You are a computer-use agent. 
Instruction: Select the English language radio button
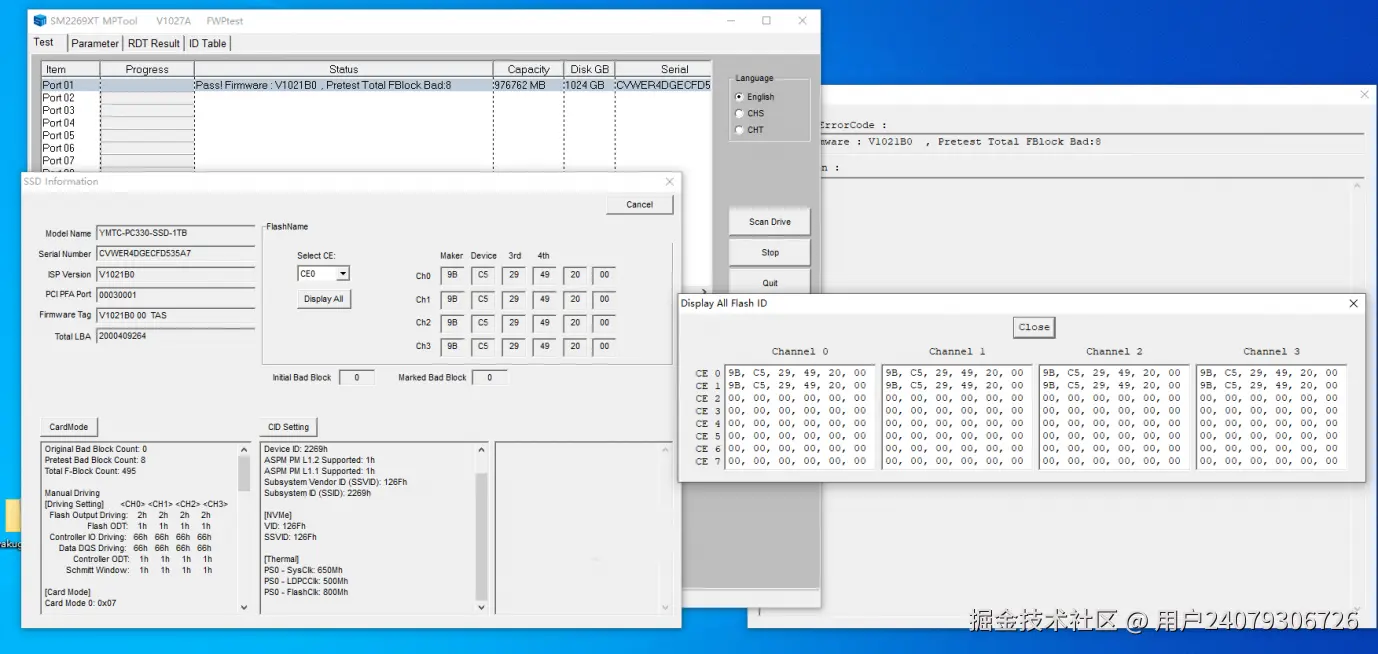(739, 97)
